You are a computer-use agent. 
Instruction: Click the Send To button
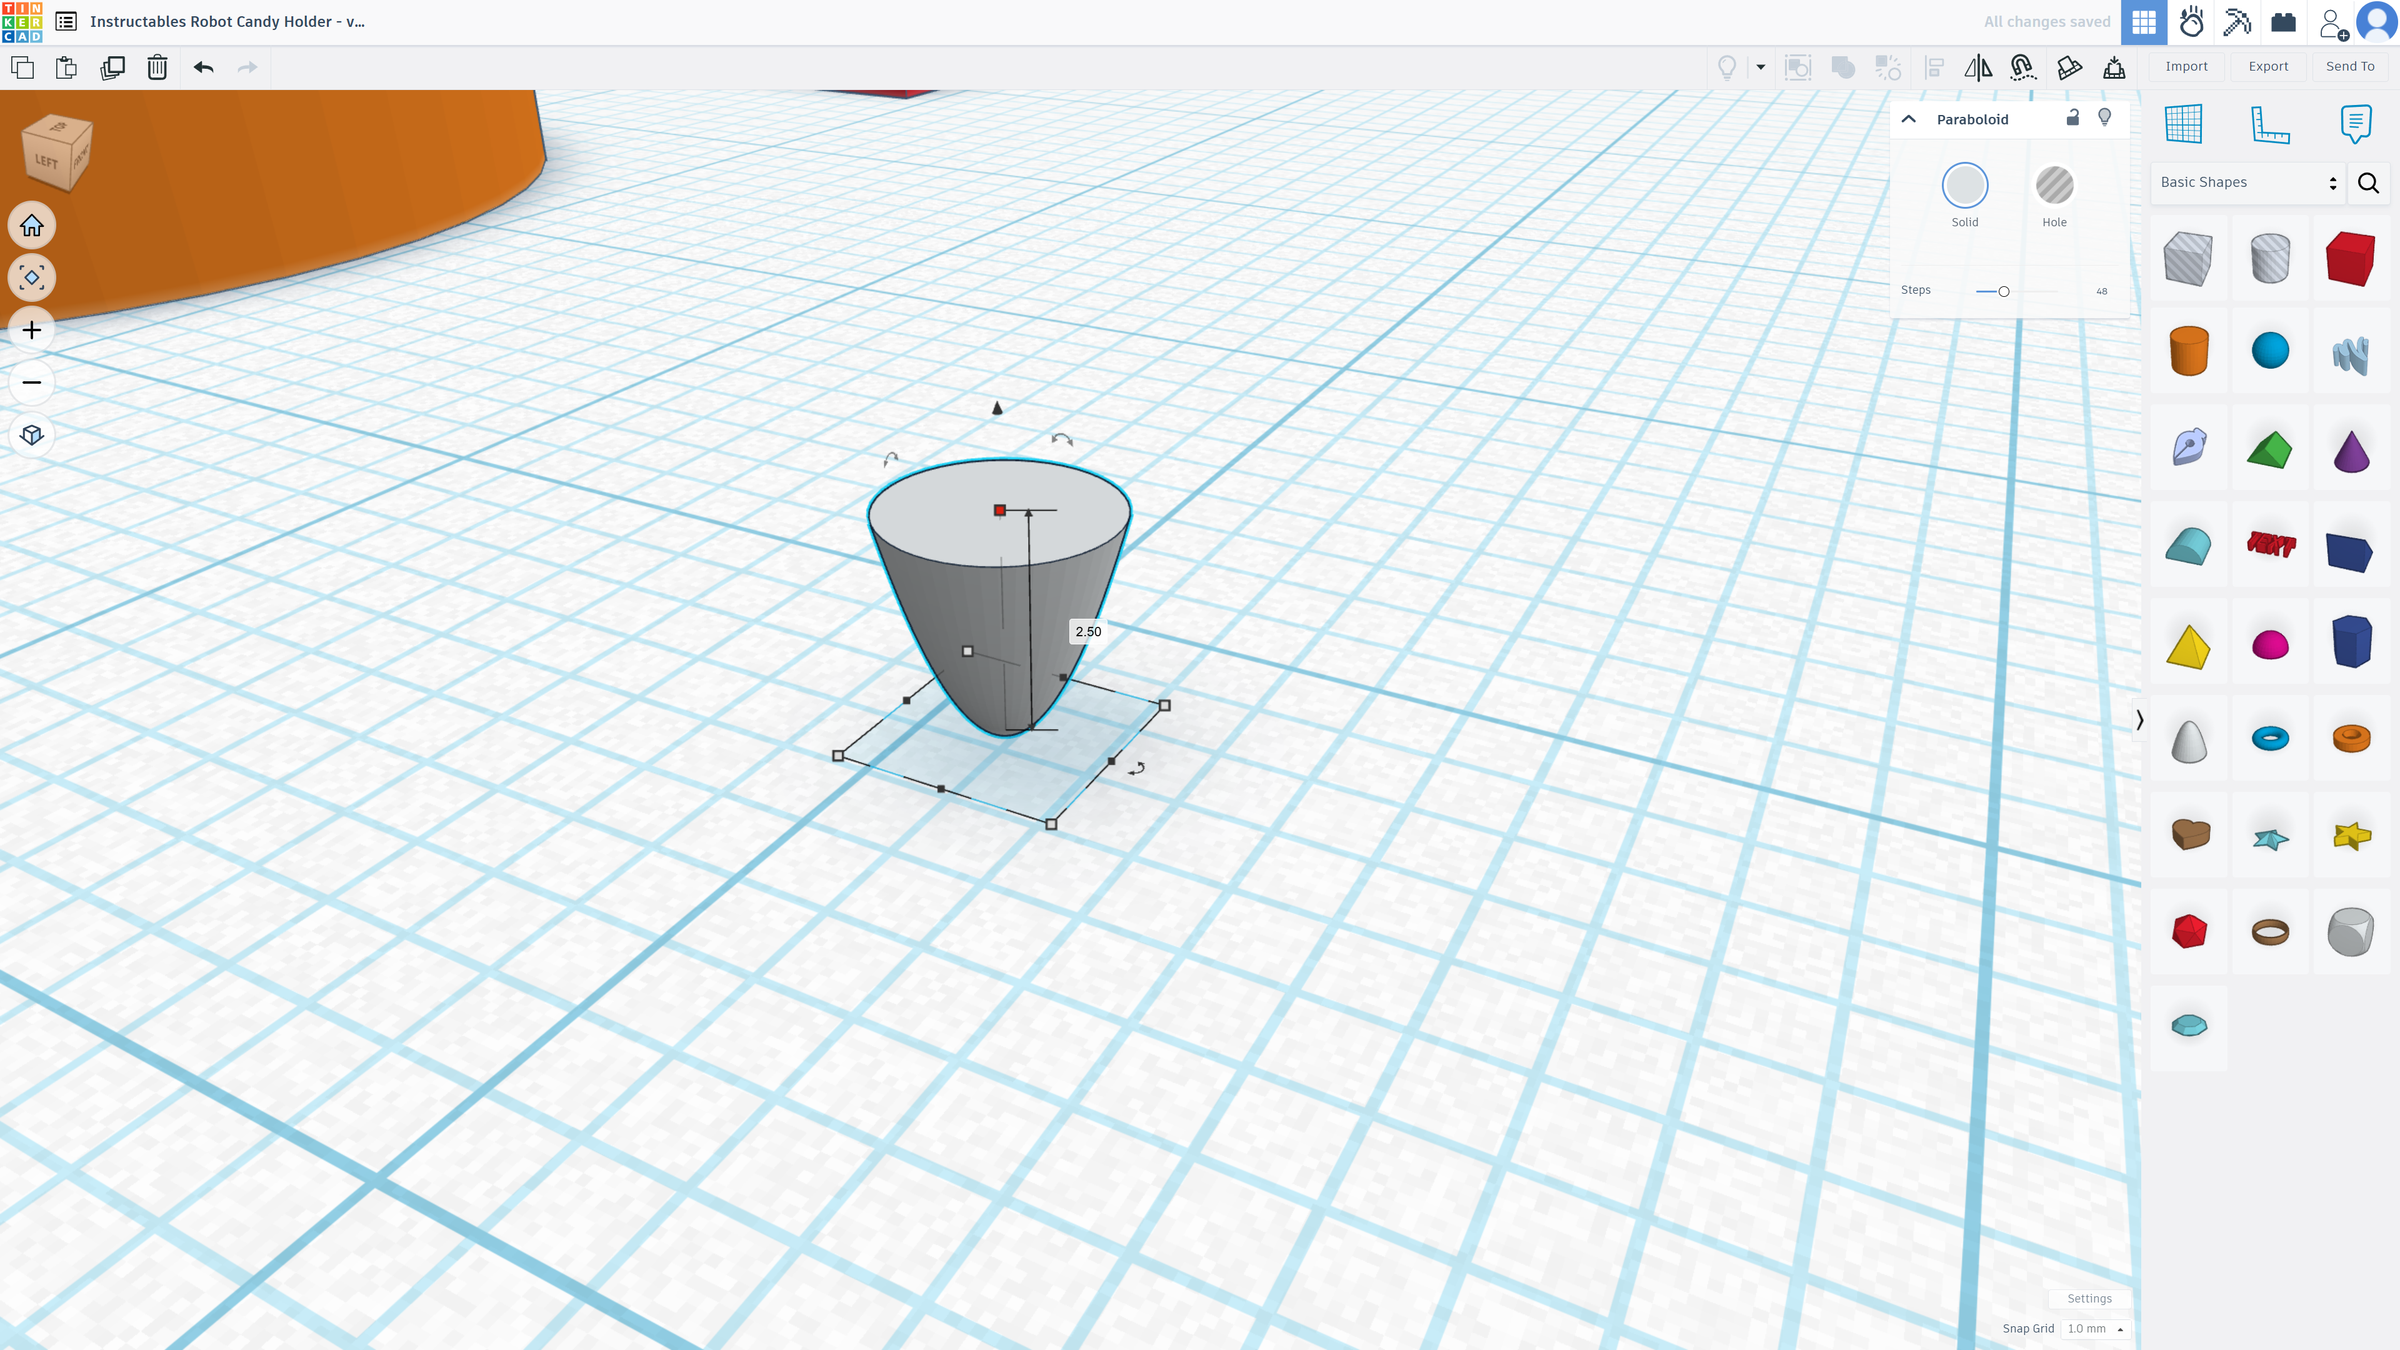pyautogui.click(x=2350, y=66)
